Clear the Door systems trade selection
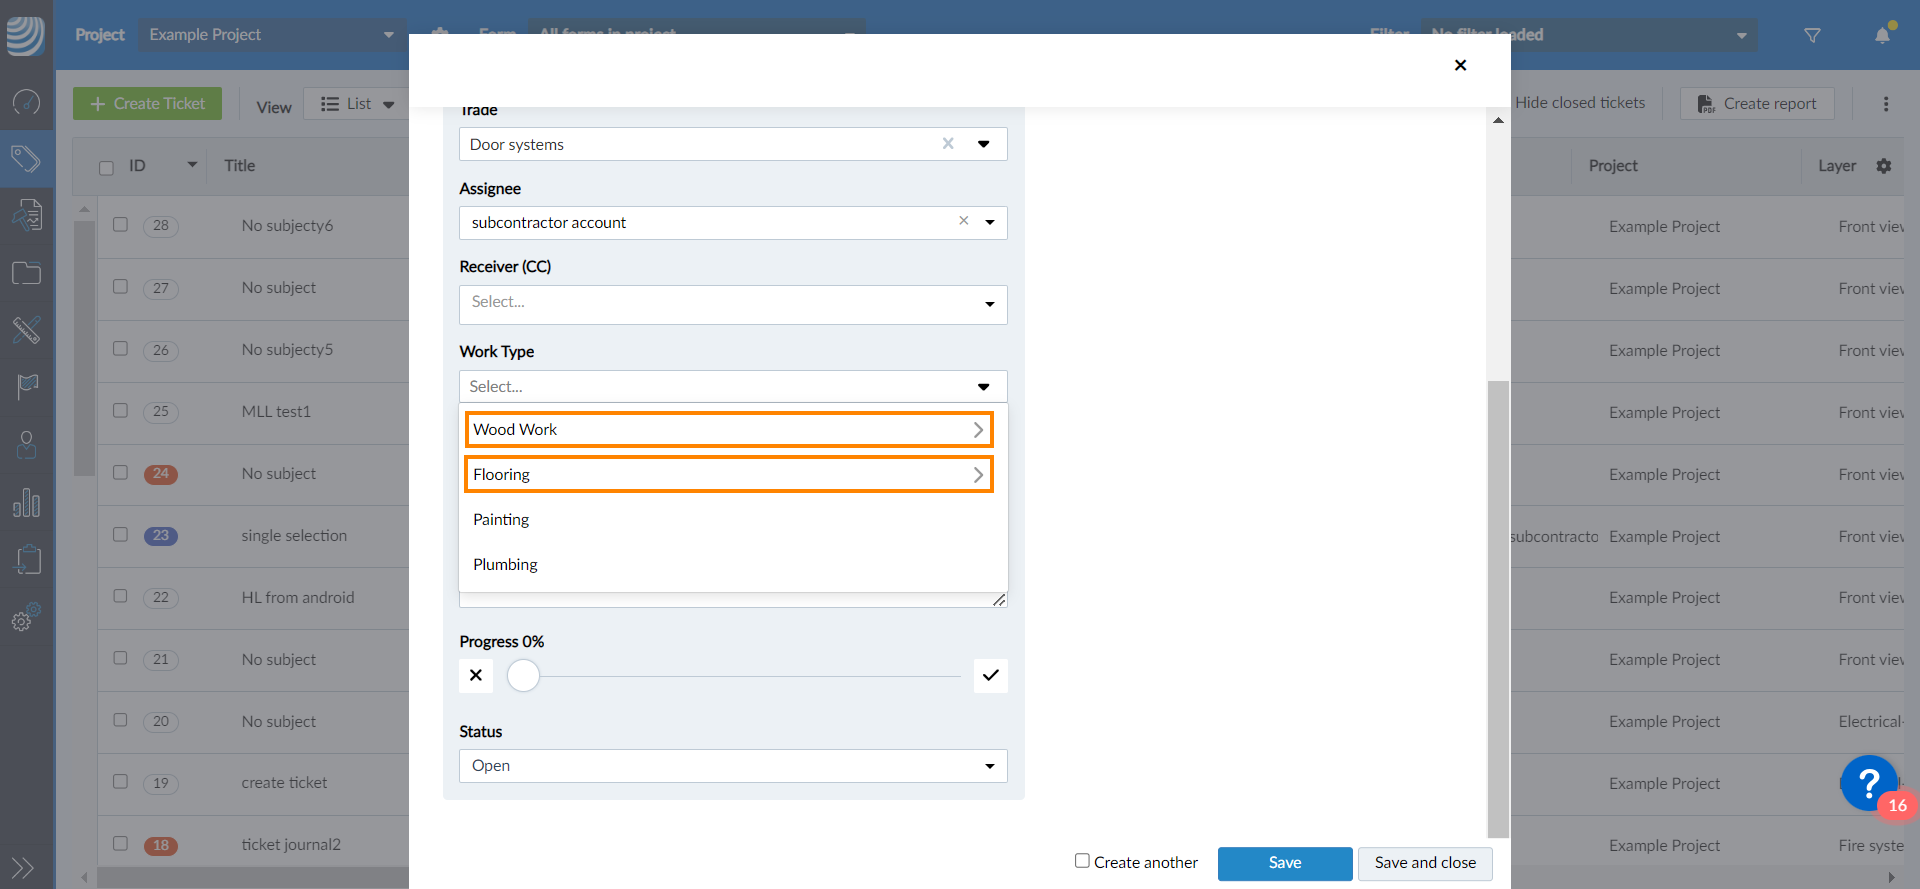Viewport: 1920px width, 889px height. pyautogui.click(x=948, y=144)
